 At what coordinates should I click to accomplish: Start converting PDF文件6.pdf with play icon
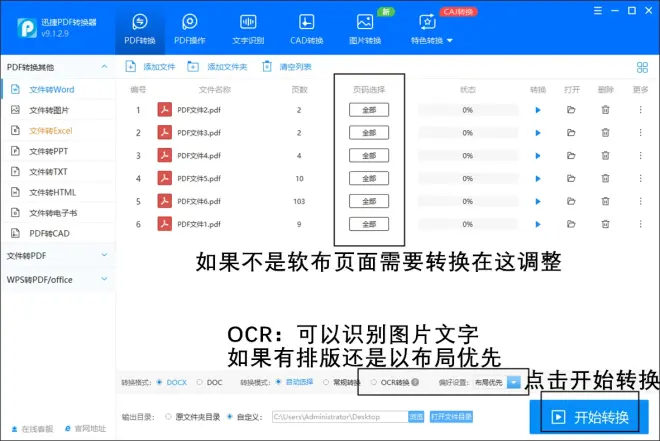(x=538, y=202)
